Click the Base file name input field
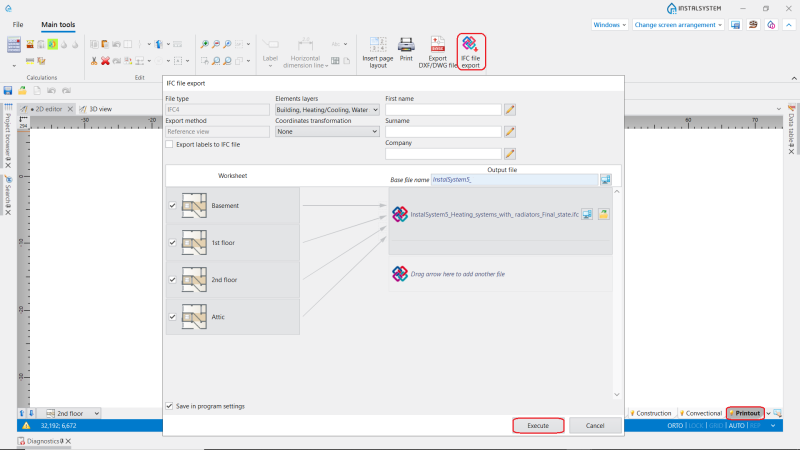 pyautogui.click(x=514, y=180)
